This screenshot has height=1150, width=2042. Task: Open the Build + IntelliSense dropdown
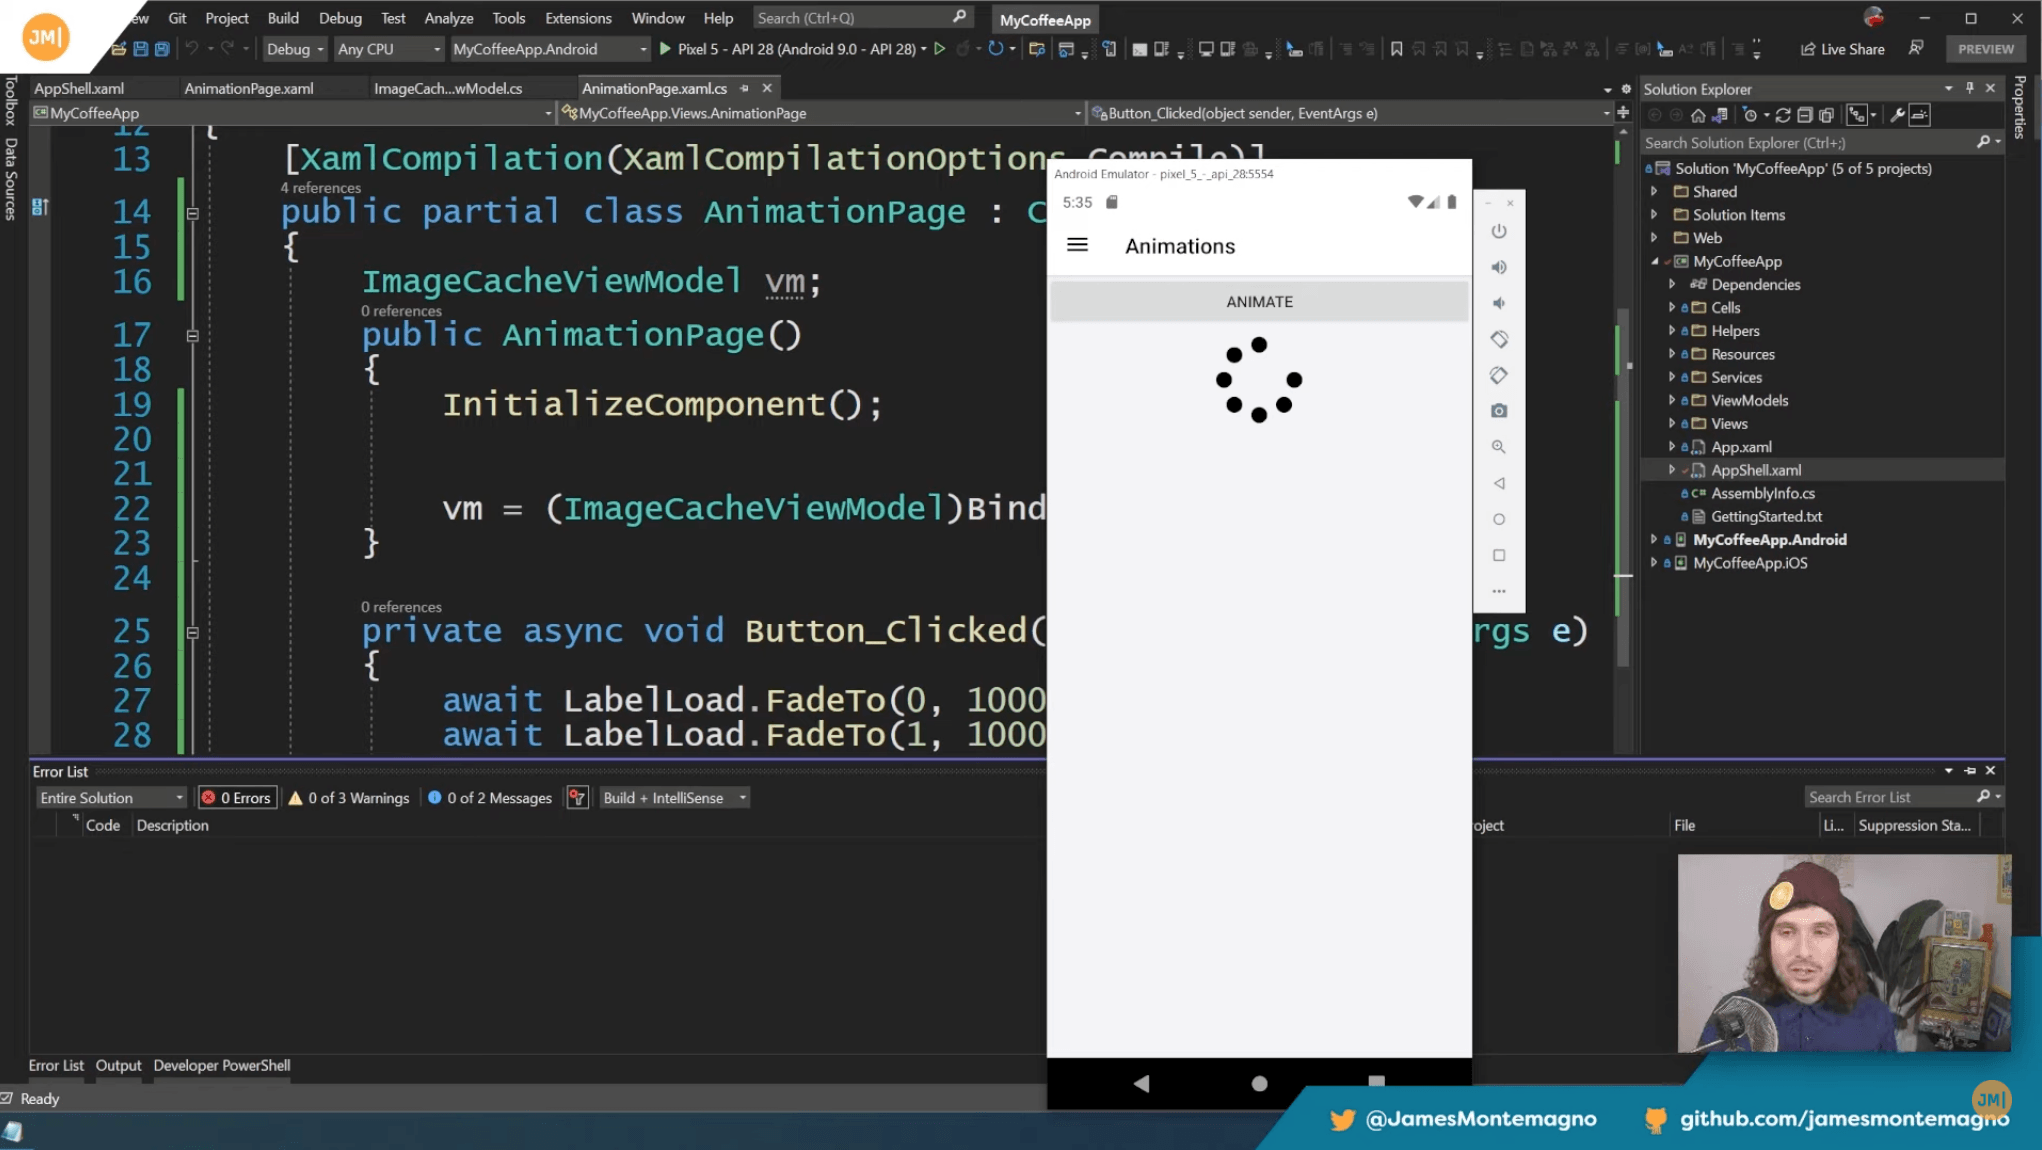coord(674,797)
